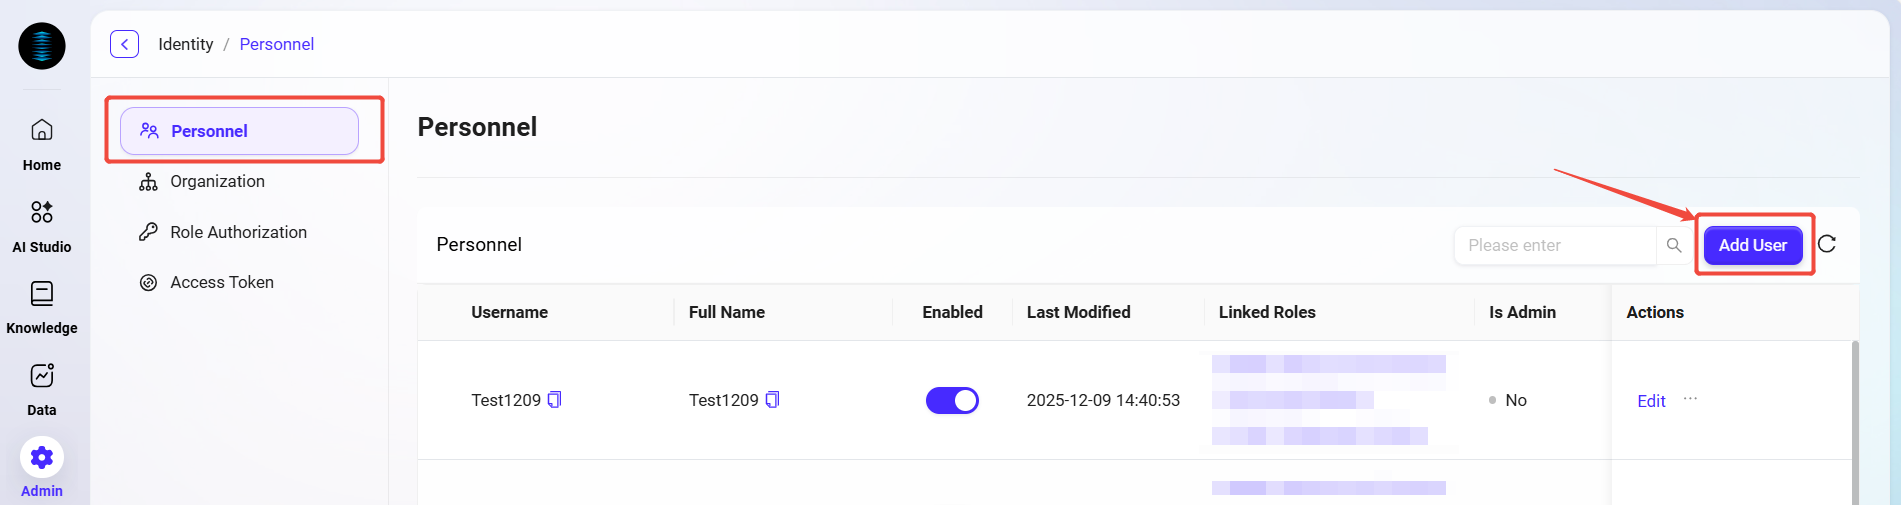Open more actions menu for Test1209
The image size is (1901, 505).
[x=1690, y=399]
